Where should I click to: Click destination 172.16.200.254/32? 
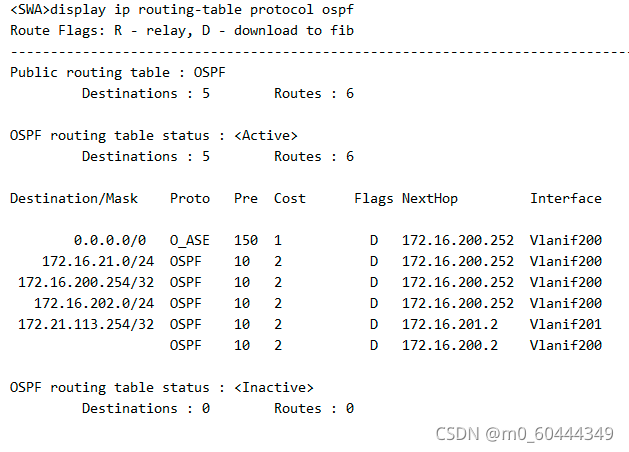(x=86, y=282)
